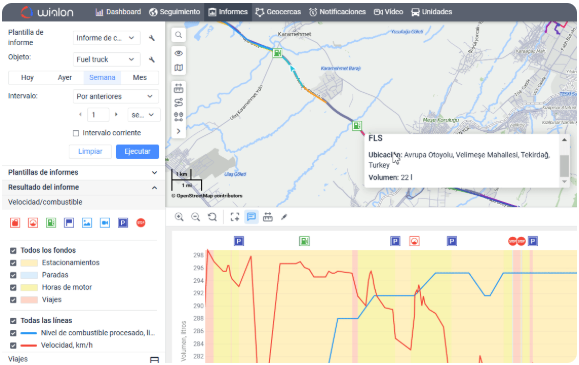579x365 pixels.
Task: Zoom out chart magnifier icon
Action: [x=195, y=217]
